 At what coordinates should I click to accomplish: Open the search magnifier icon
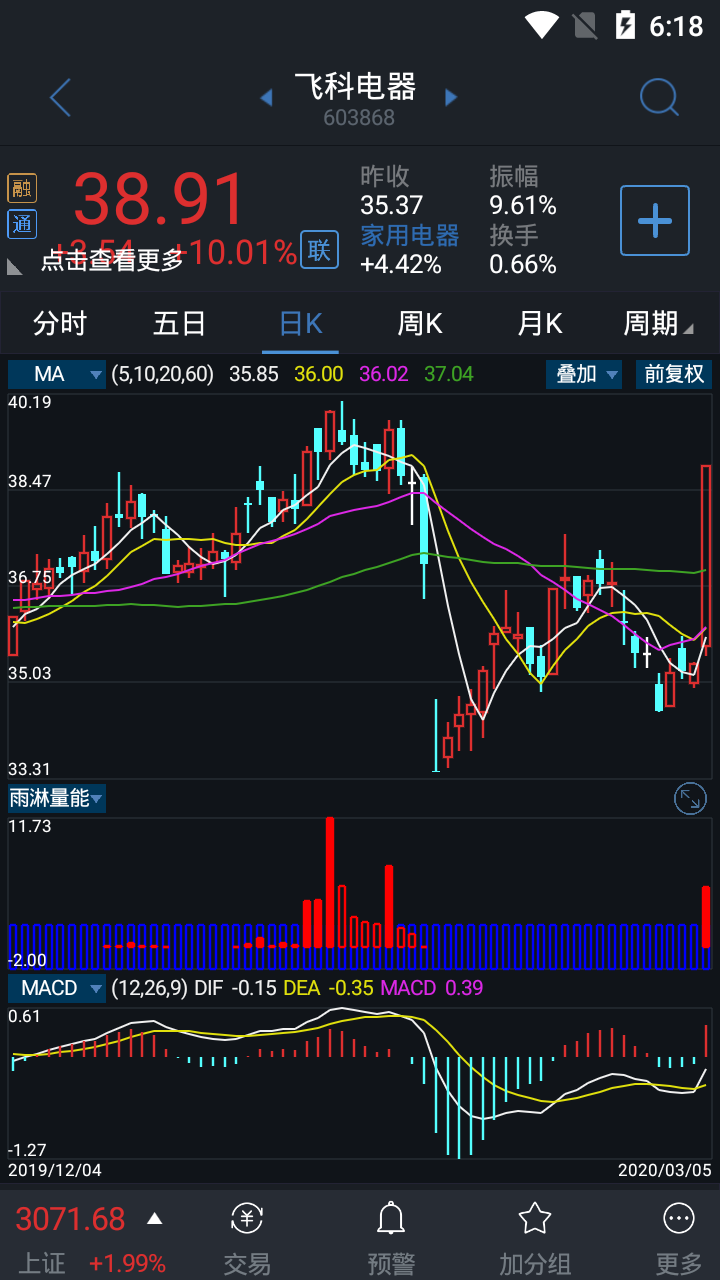pos(659,98)
